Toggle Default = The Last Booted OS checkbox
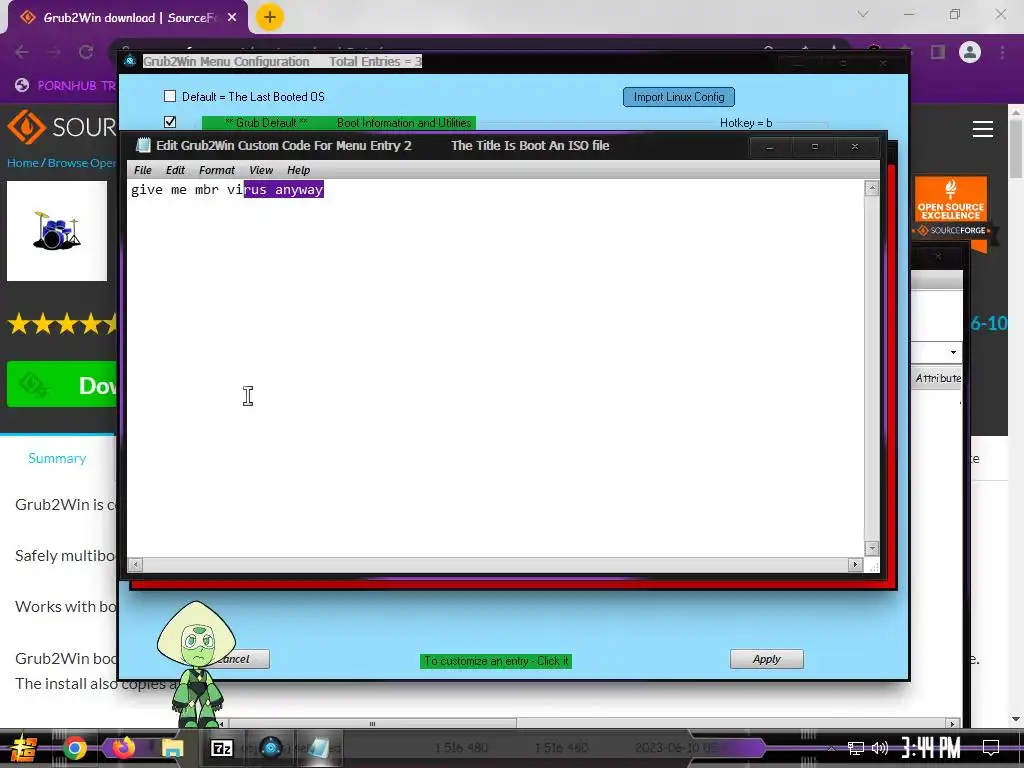This screenshot has width=1024, height=768. pyautogui.click(x=170, y=96)
